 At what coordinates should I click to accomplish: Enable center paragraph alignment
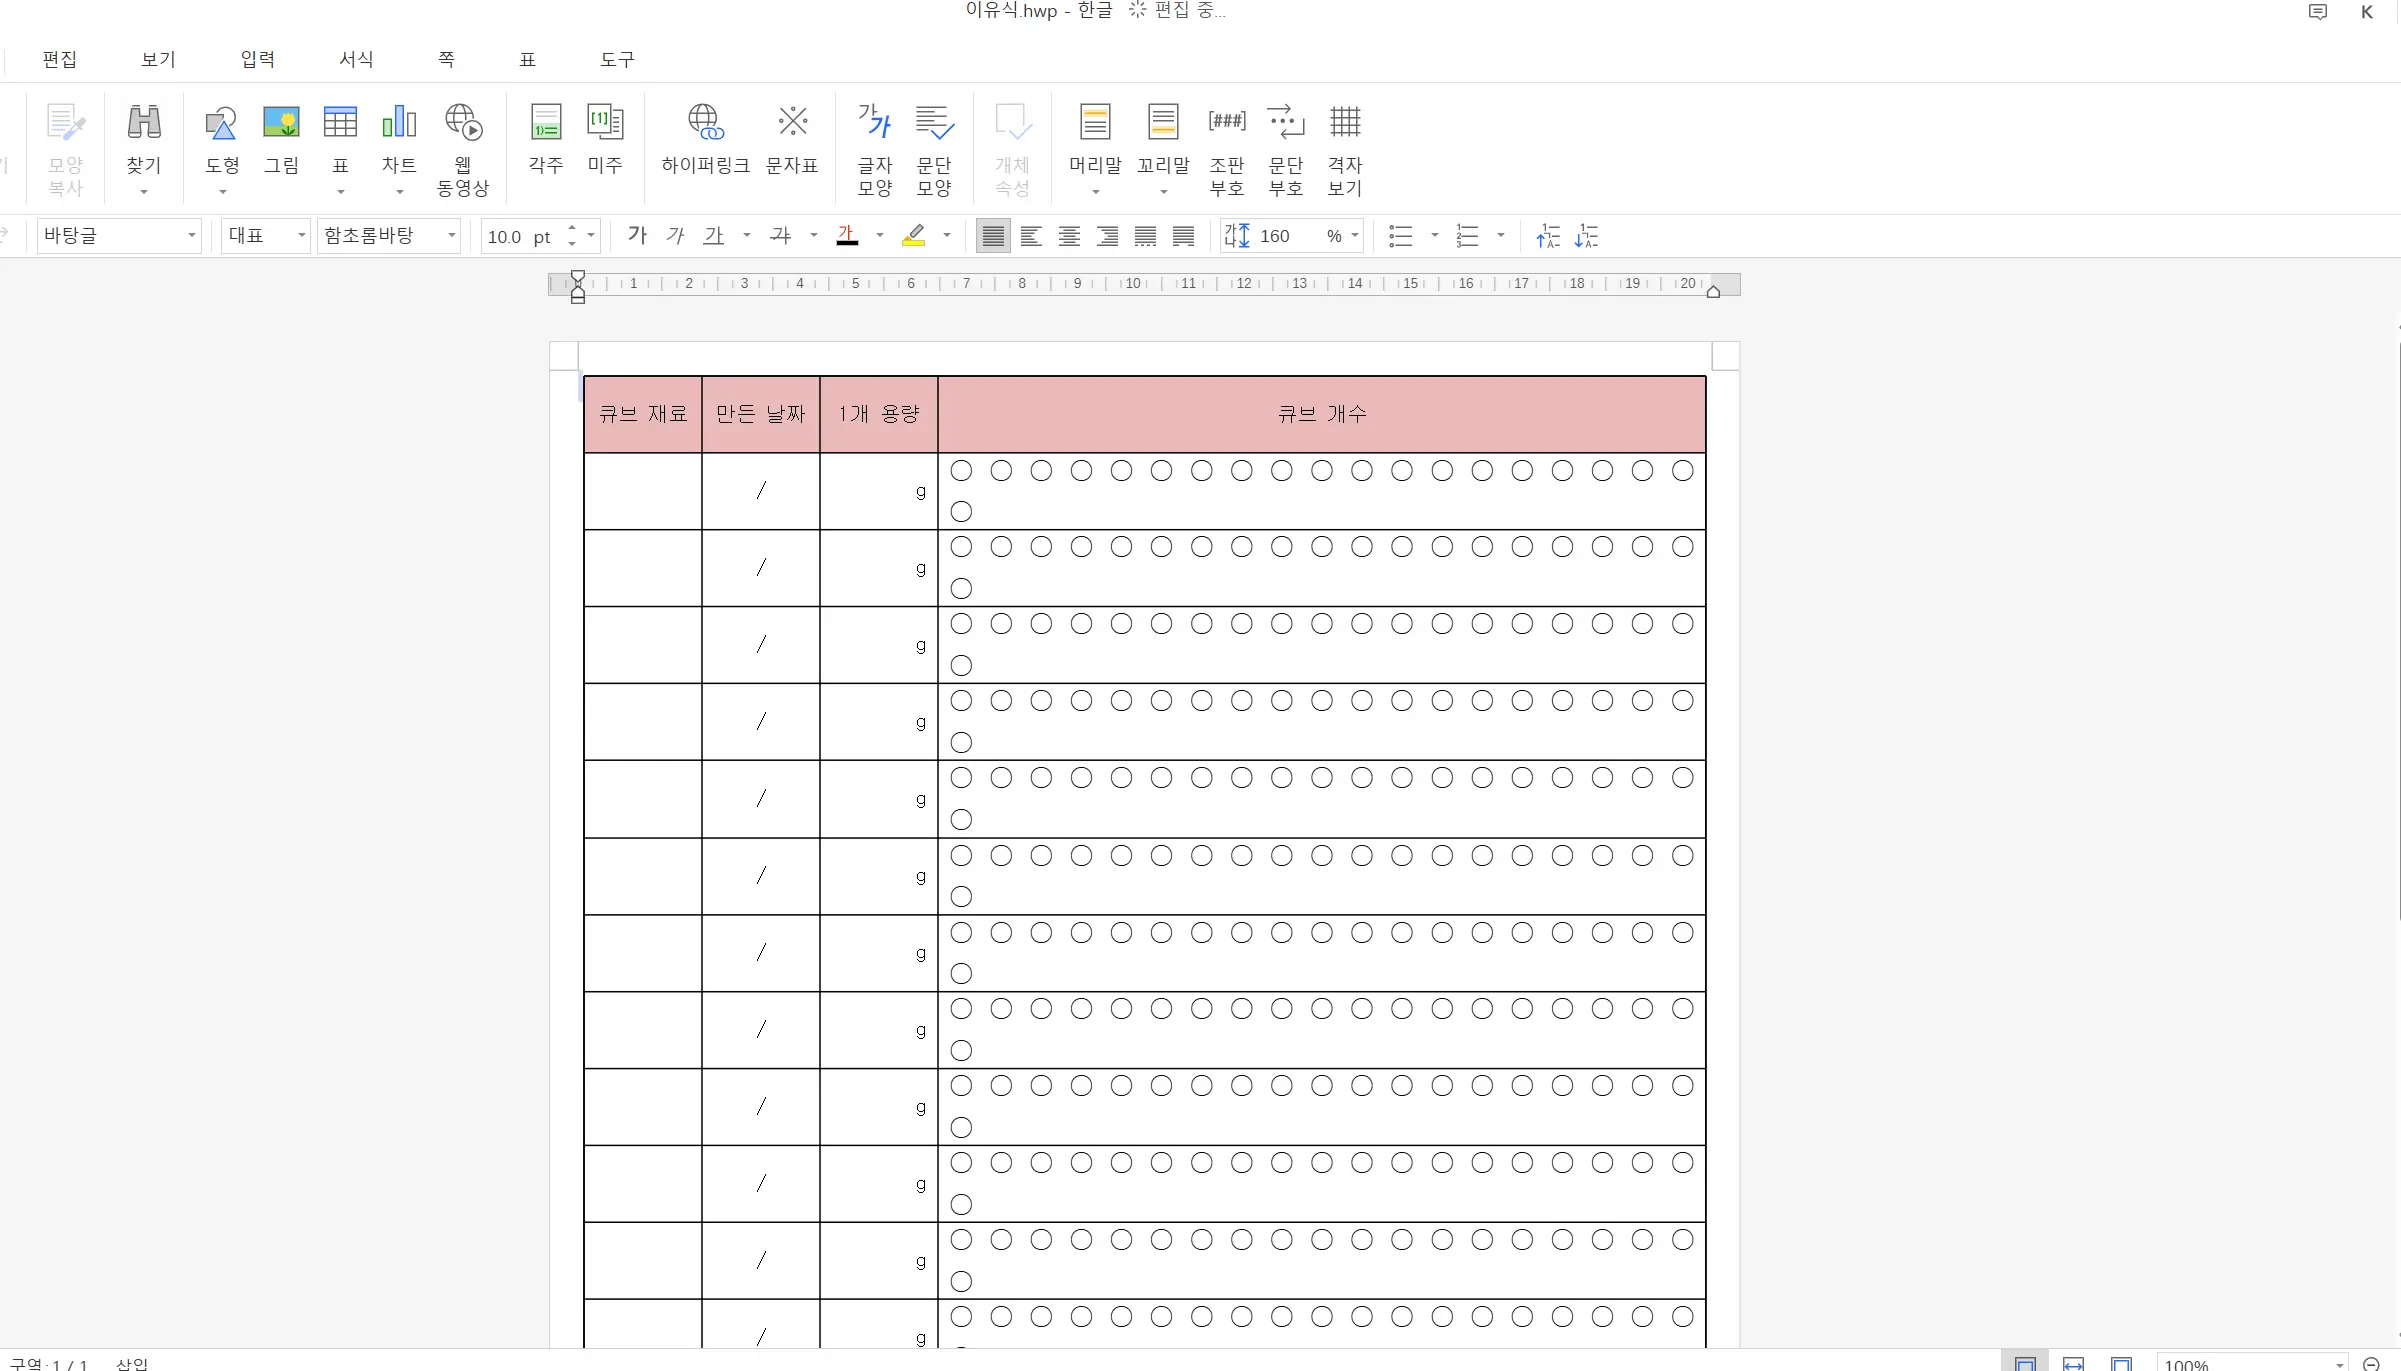pyautogui.click(x=1069, y=236)
